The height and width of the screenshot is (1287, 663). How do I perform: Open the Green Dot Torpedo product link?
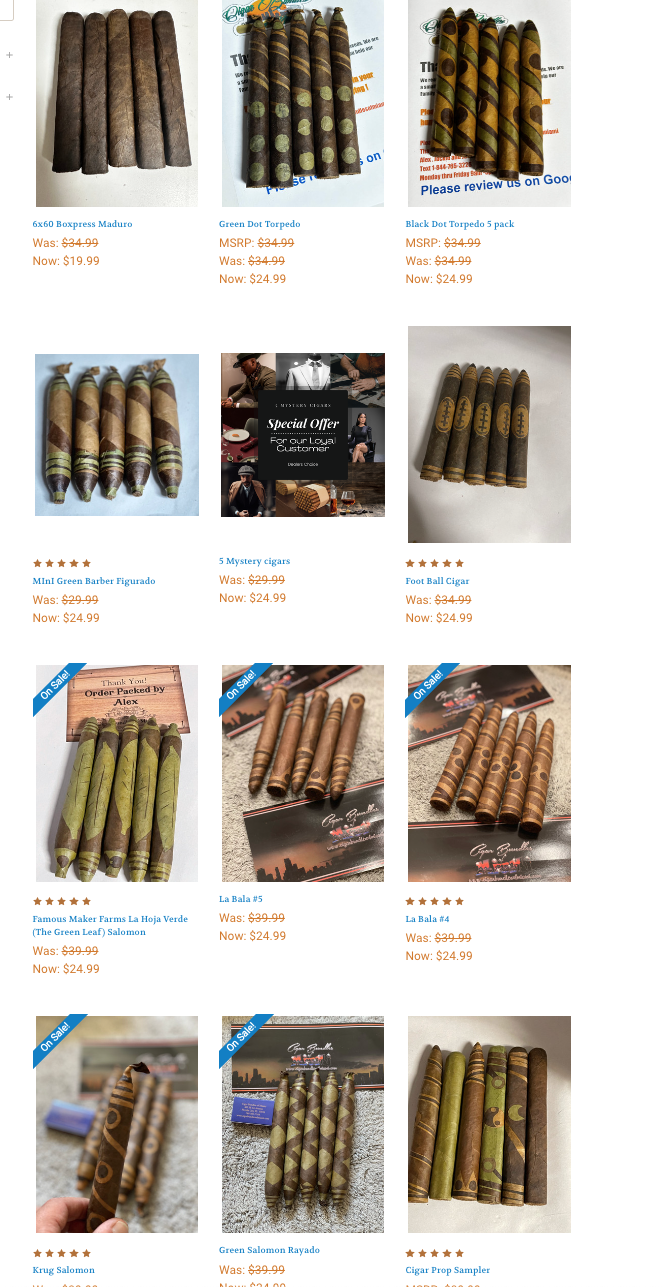[260, 224]
